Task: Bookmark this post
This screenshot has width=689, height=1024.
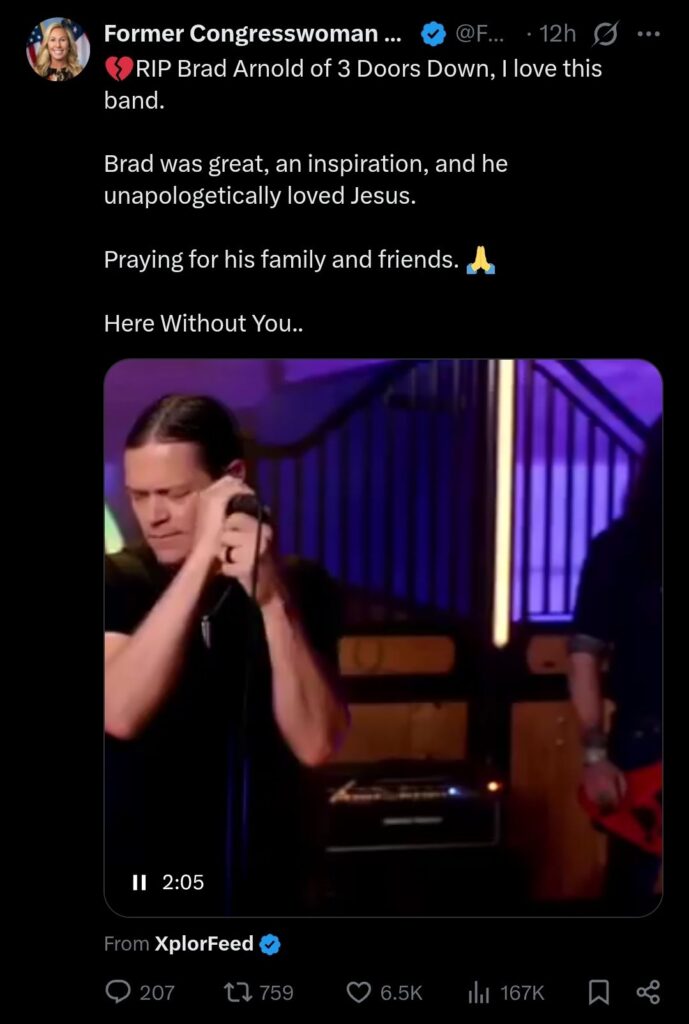Action: coord(598,993)
